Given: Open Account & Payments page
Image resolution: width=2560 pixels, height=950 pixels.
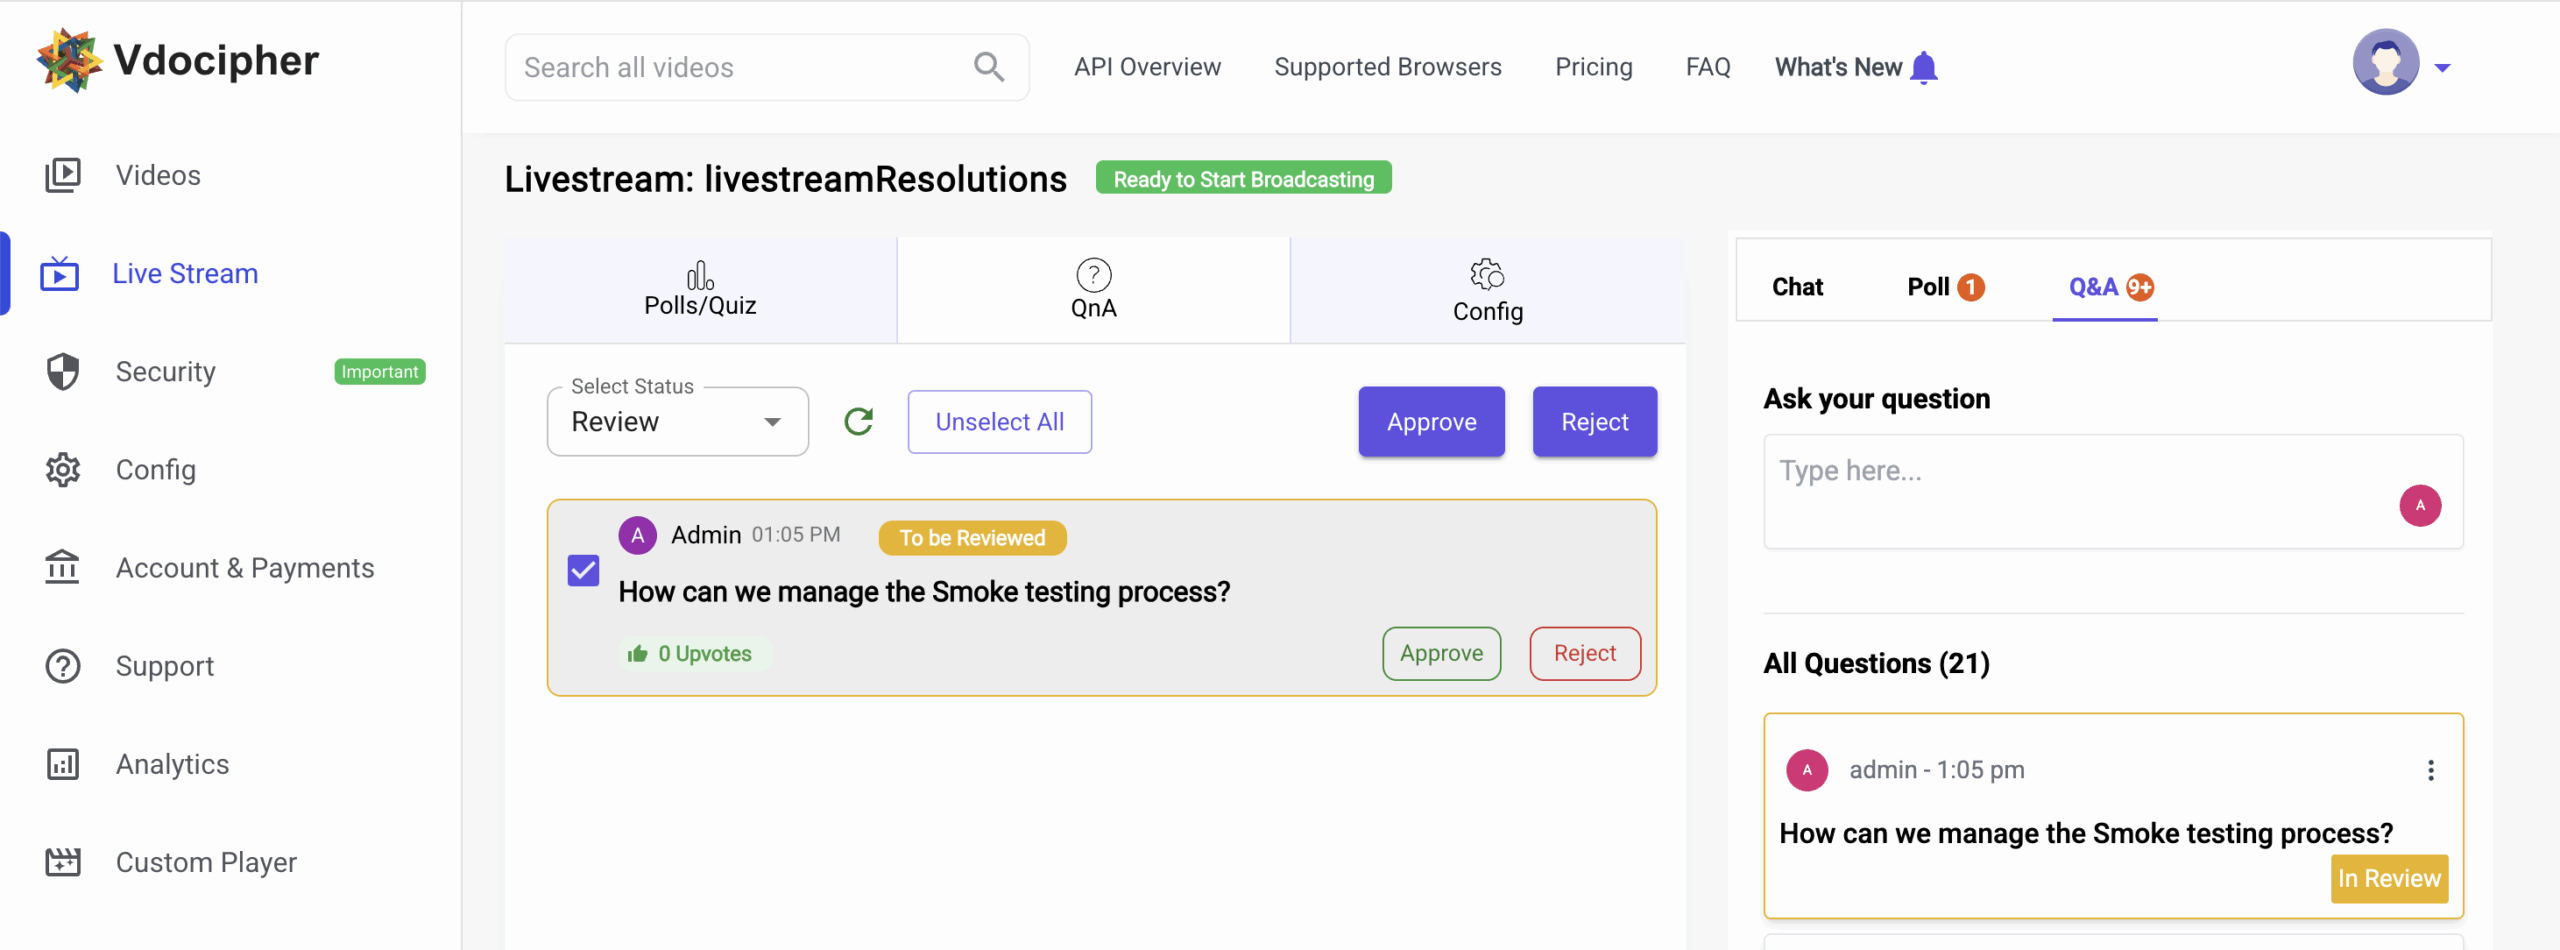Looking at the screenshot, I should coord(244,568).
